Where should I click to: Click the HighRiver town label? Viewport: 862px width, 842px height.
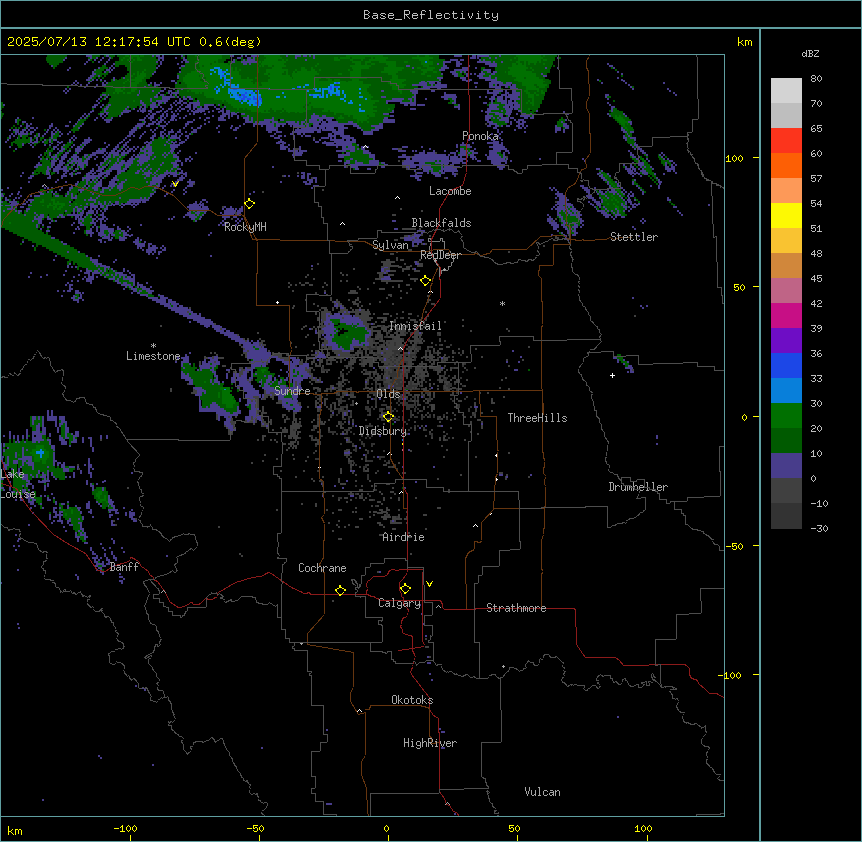(430, 743)
